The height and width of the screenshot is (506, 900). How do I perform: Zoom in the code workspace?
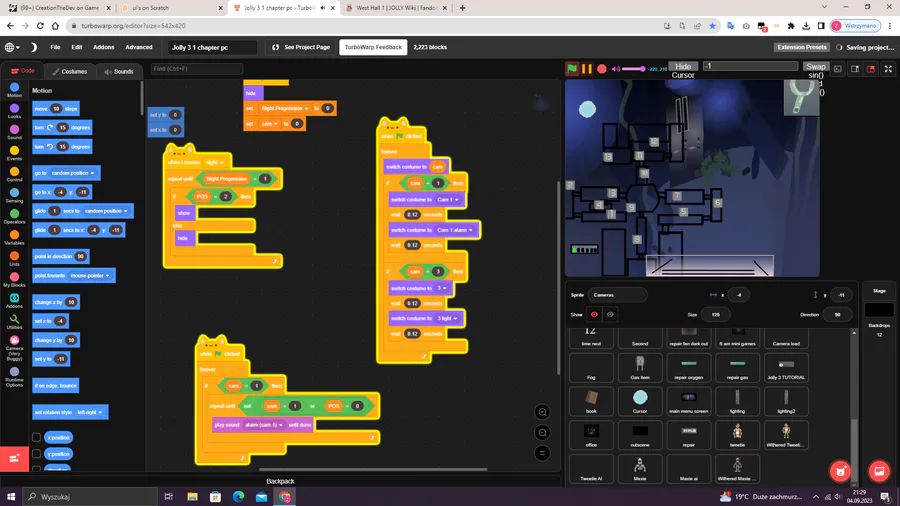pyautogui.click(x=542, y=412)
